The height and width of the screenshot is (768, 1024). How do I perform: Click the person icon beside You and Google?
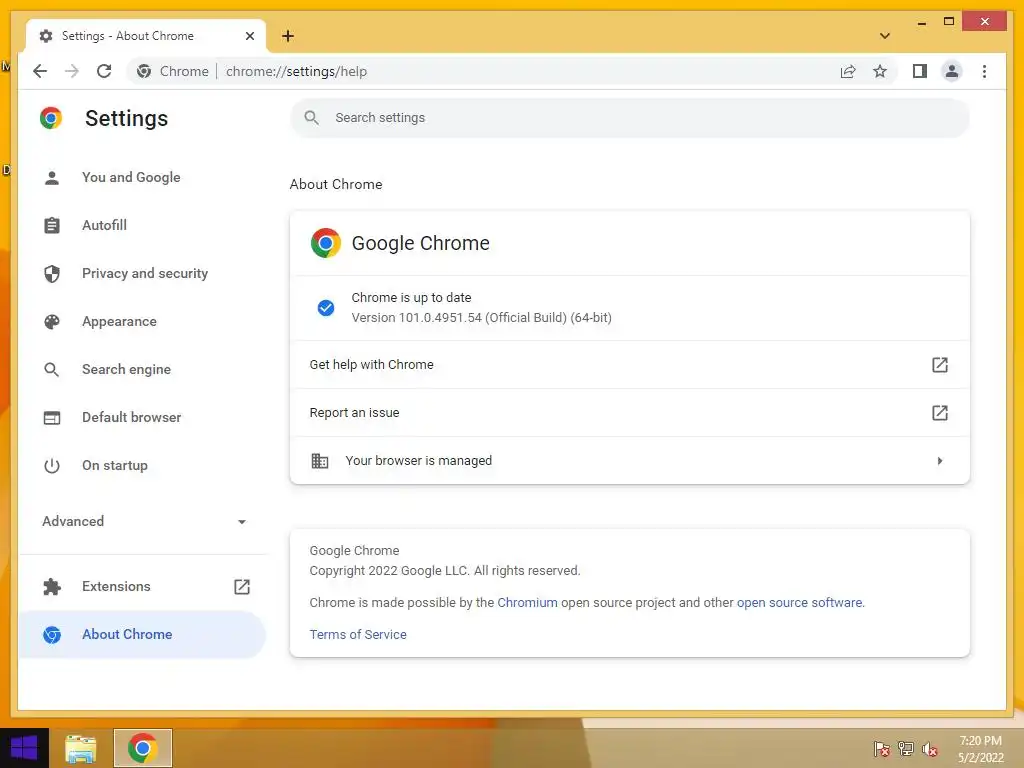coord(52,178)
